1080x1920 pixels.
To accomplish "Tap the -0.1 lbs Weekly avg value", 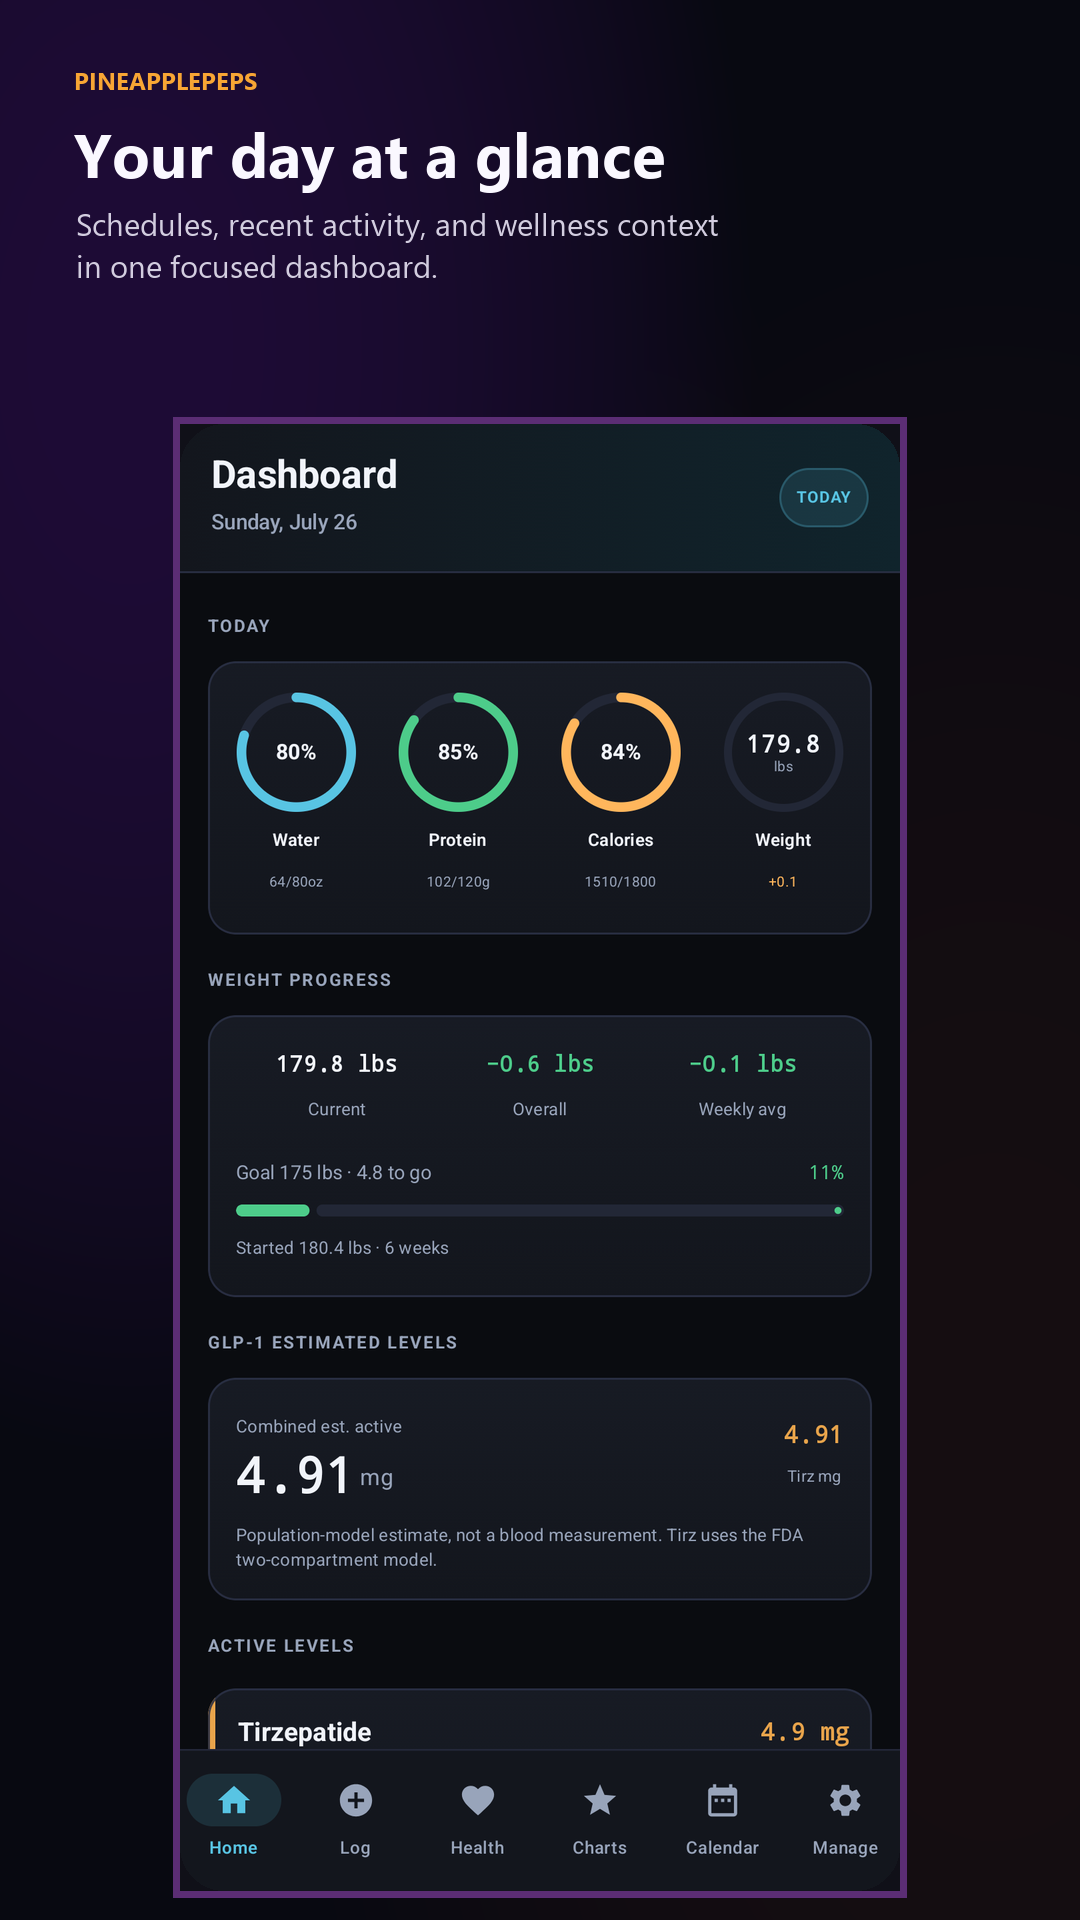I will [743, 1064].
